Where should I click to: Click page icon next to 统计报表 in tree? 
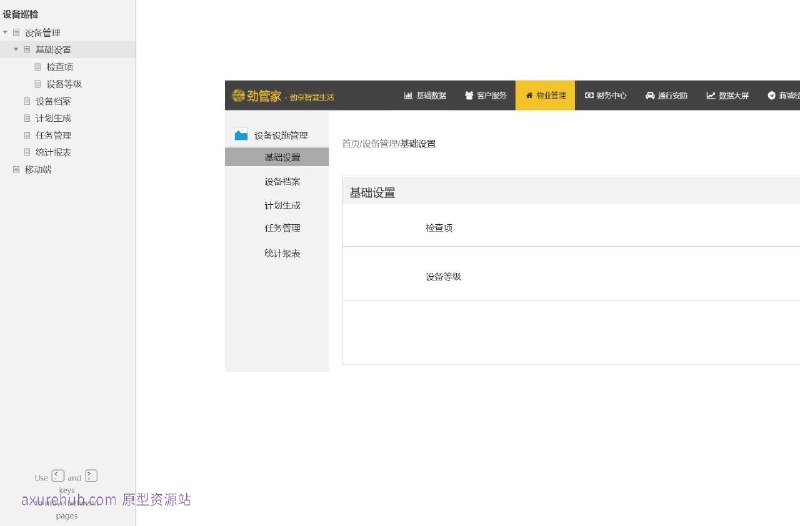27,152
